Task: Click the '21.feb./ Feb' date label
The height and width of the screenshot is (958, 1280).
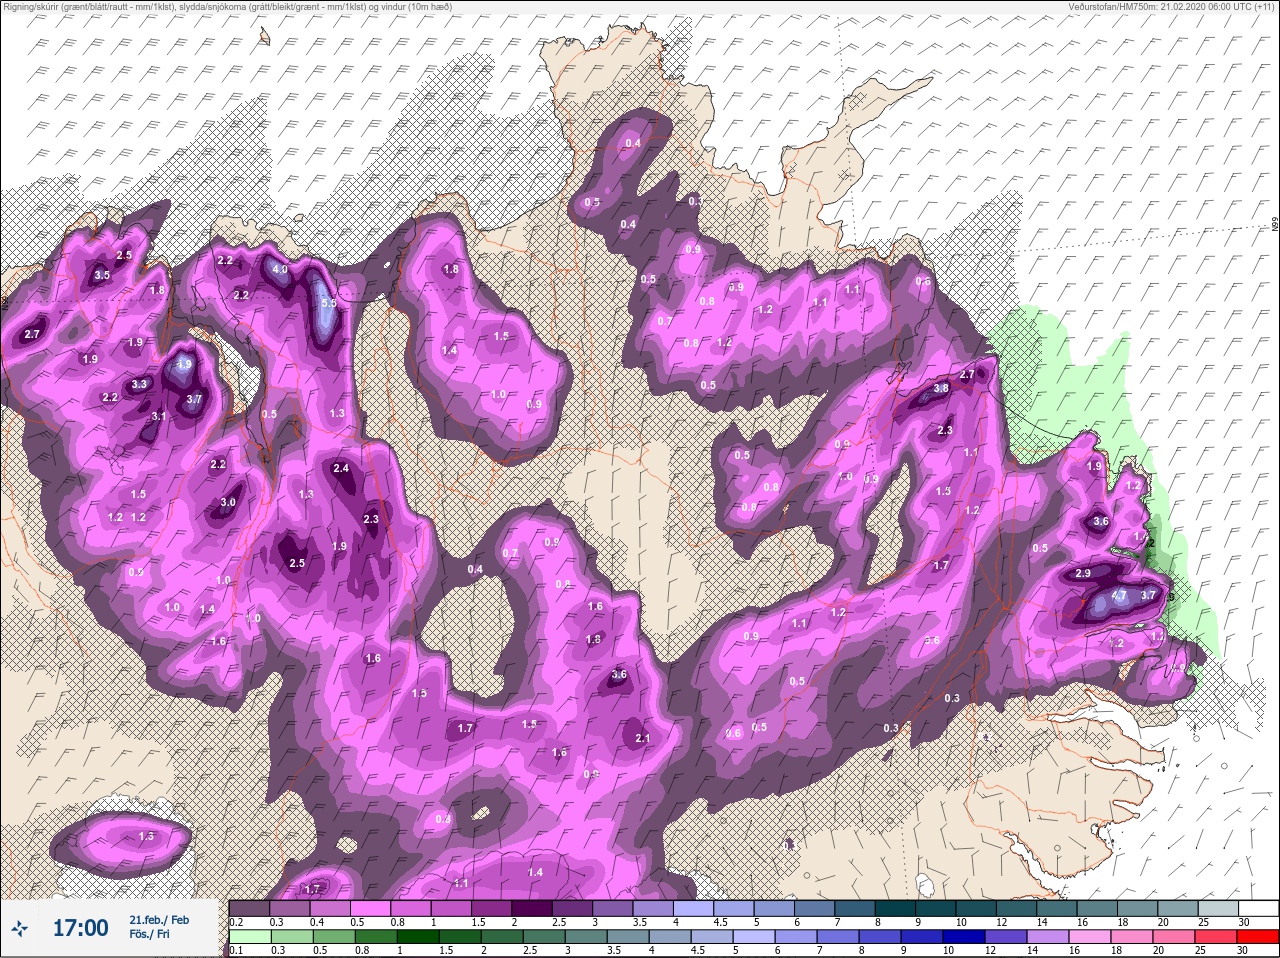Action: click(x=159, y=919)
